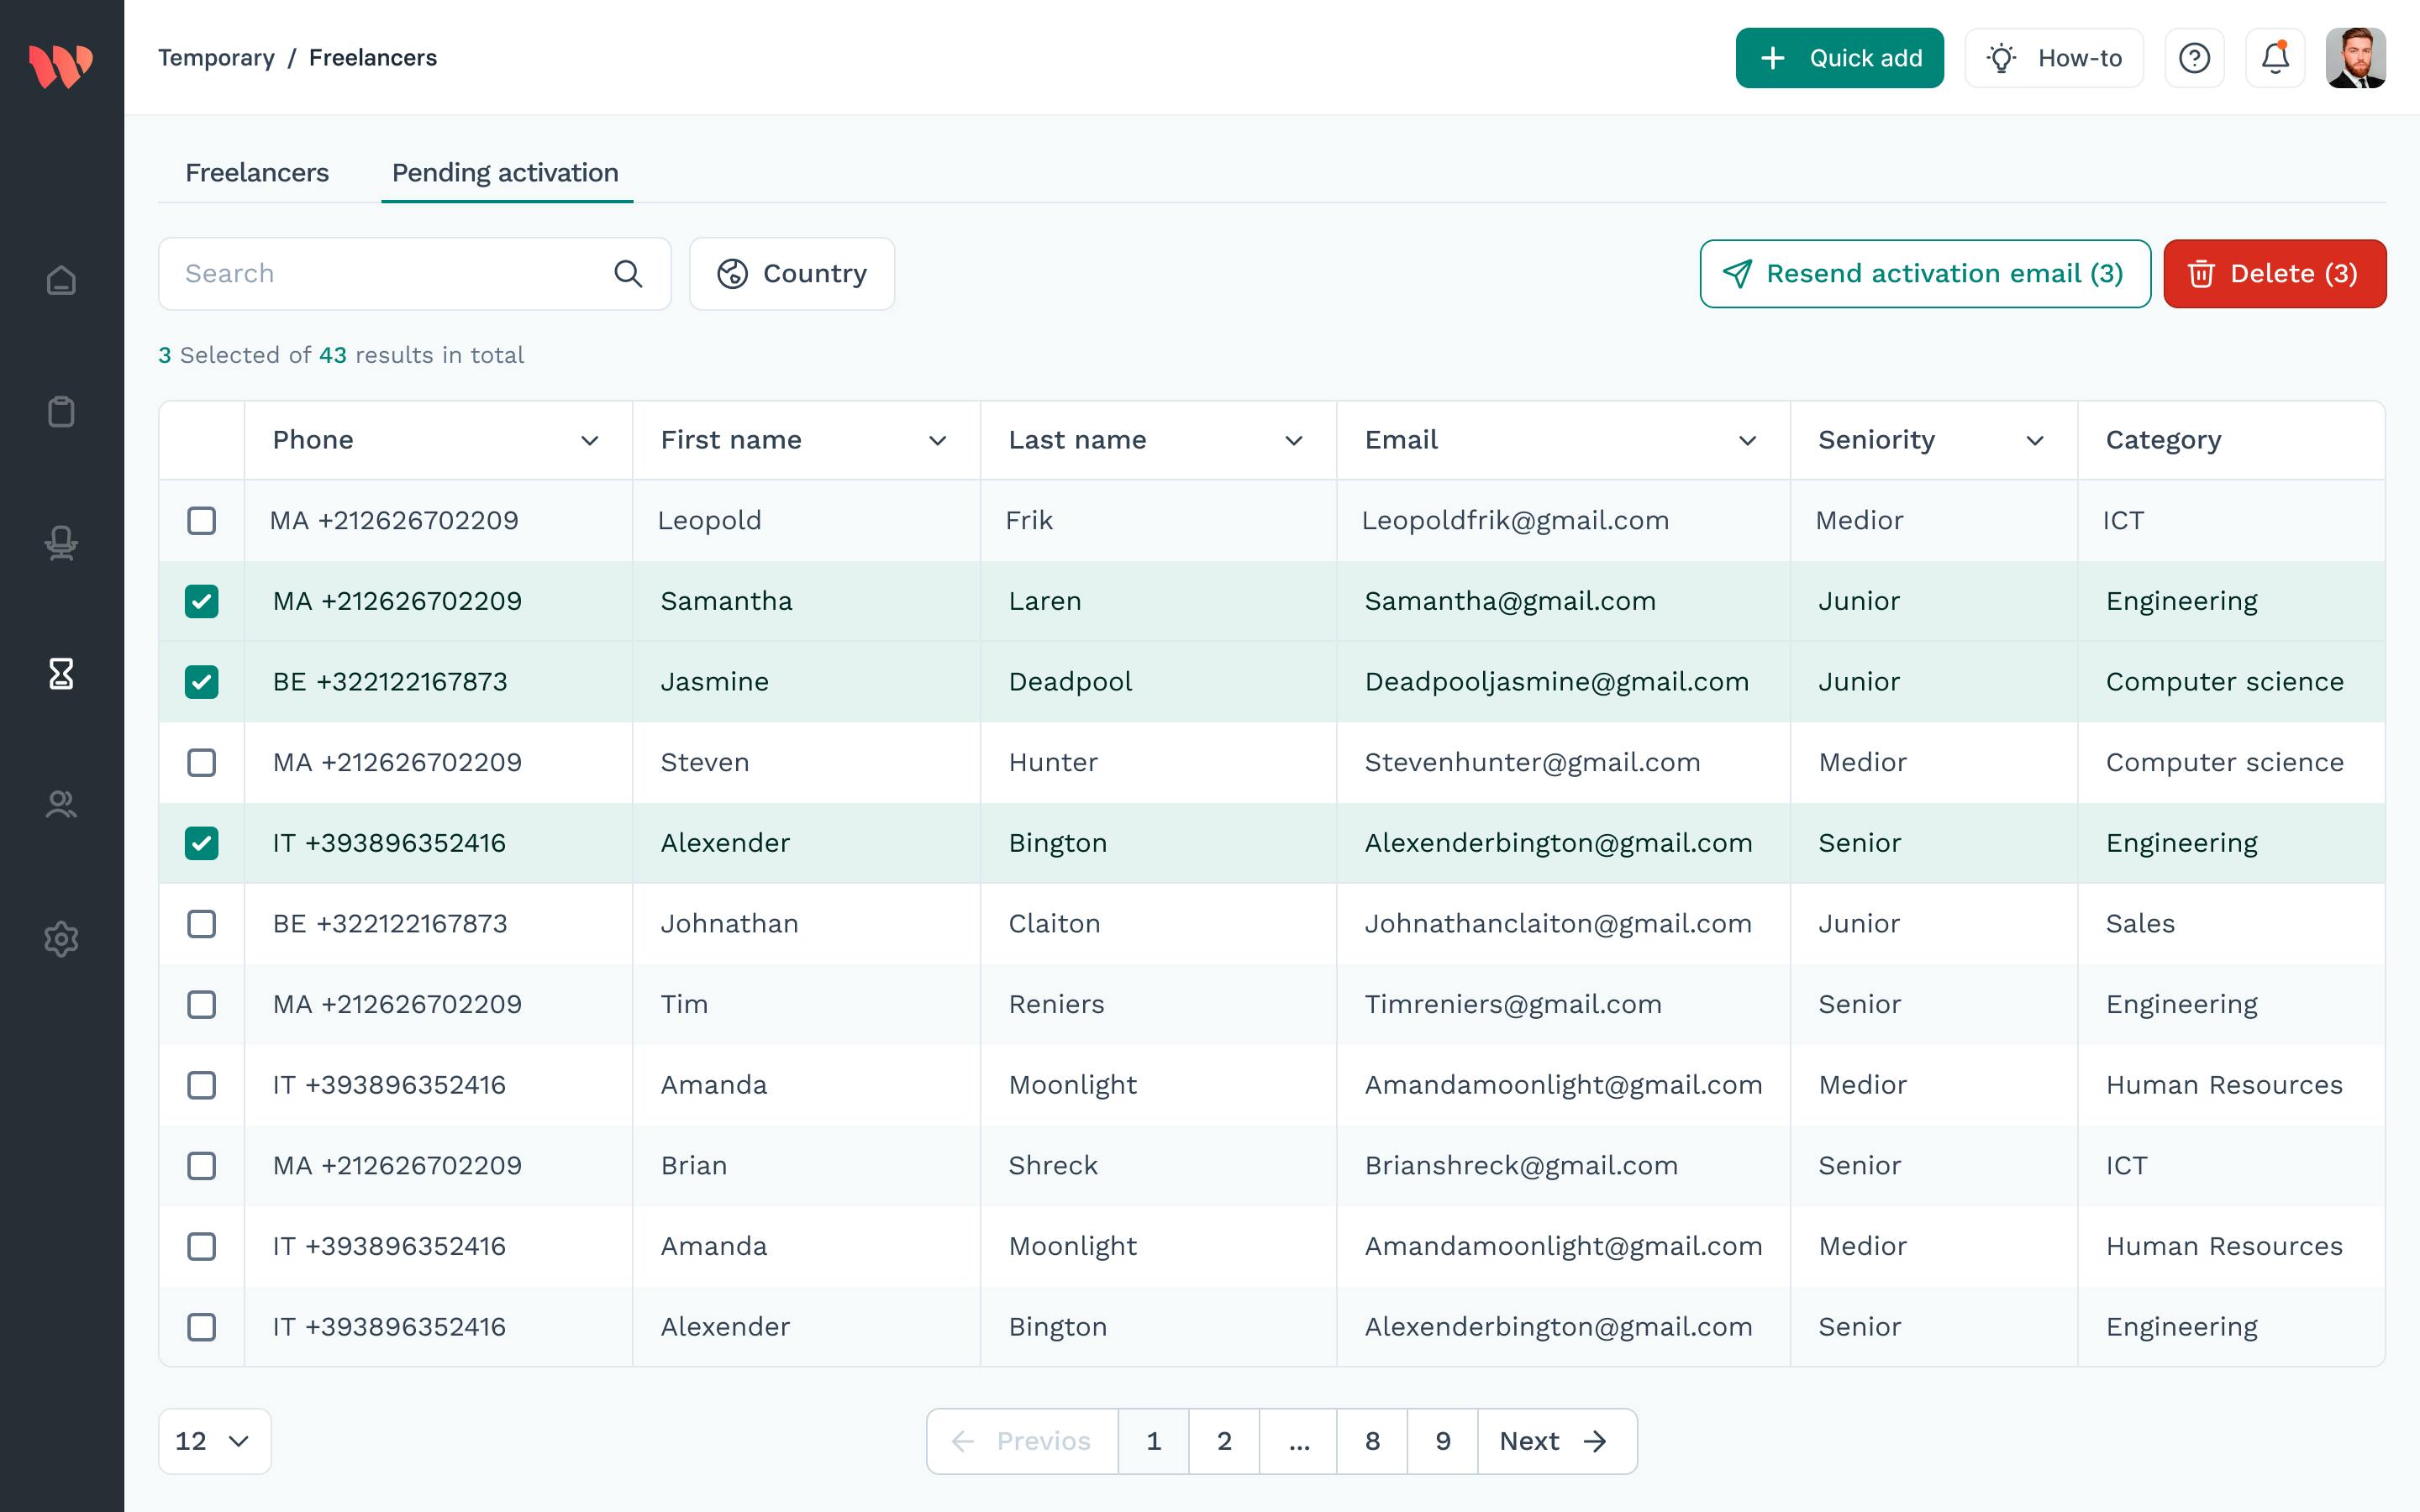2420x1512 pixels.
Task: Open the rows-per-page dropdown showing 12
Action: 214,1441
